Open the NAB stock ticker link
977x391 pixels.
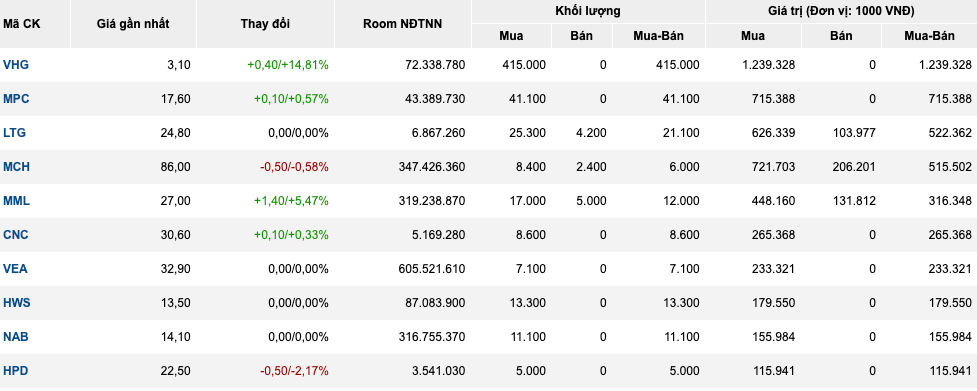tap(16, 337)
